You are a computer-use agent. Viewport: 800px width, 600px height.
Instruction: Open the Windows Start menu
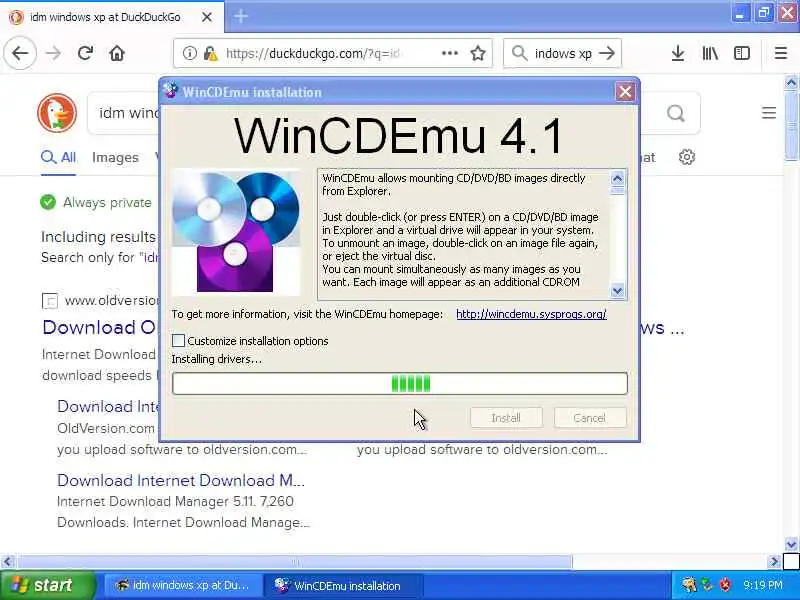coord(47,585)
